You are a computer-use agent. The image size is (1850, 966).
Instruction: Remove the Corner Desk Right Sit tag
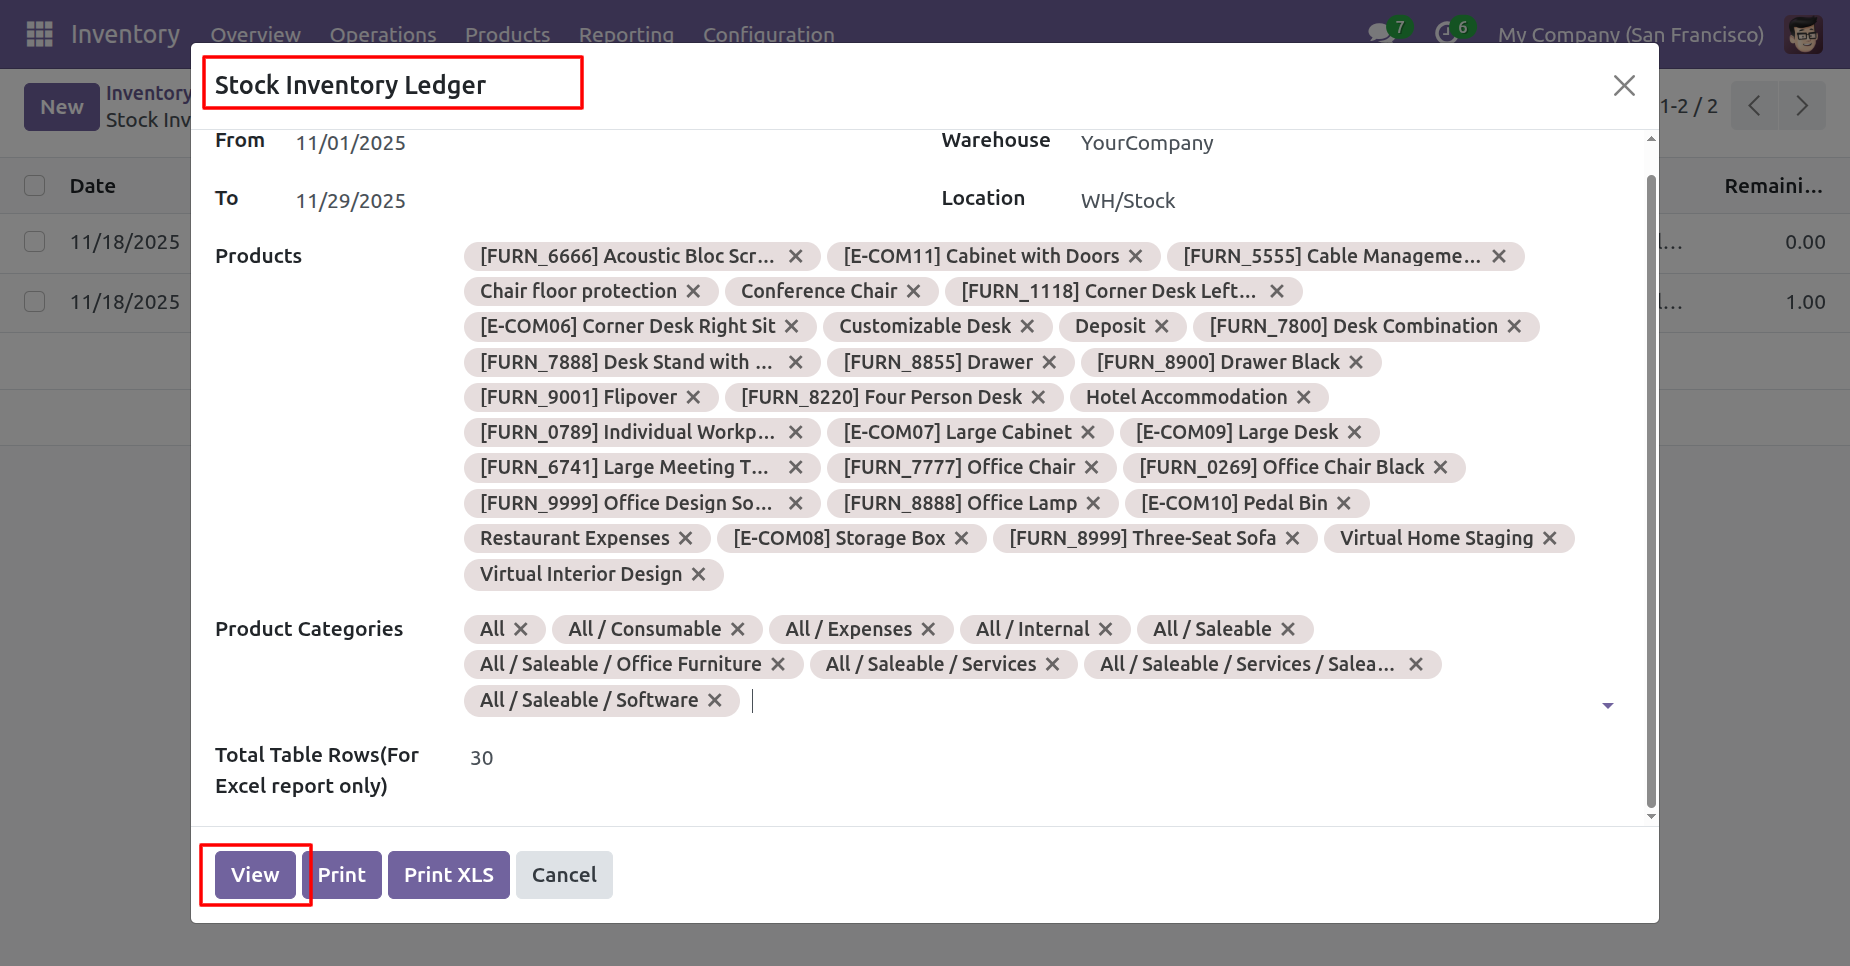(x=791, y=327)
